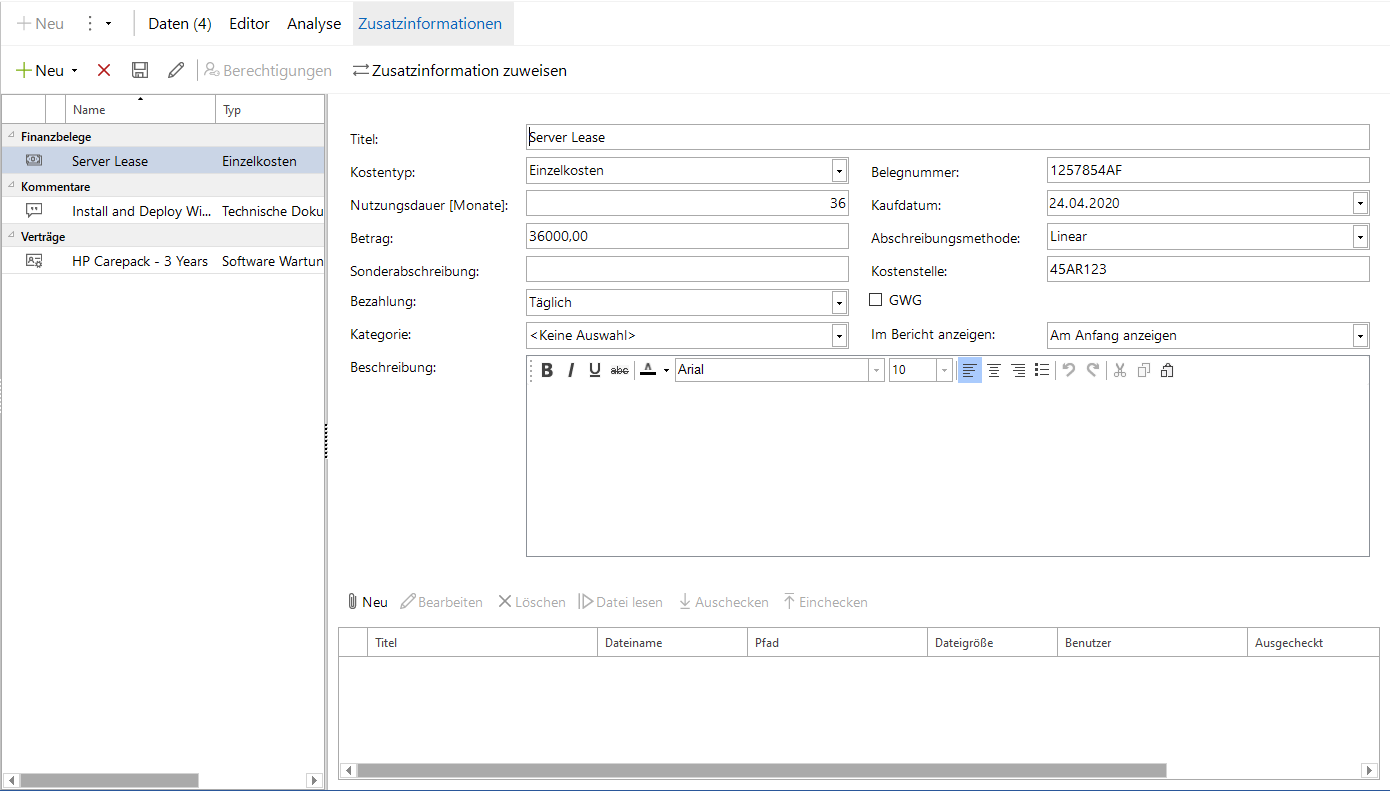The width and height of the screenshot is (1390, 791).
Task: Click the cut scissors icon
Action: (1120, 370)
